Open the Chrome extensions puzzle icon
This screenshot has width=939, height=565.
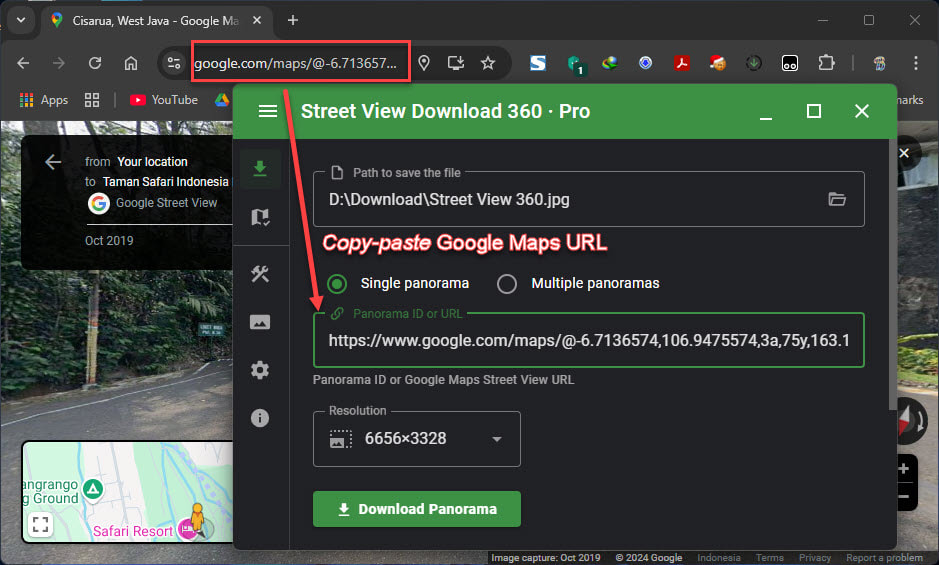(x=826, y=63)
